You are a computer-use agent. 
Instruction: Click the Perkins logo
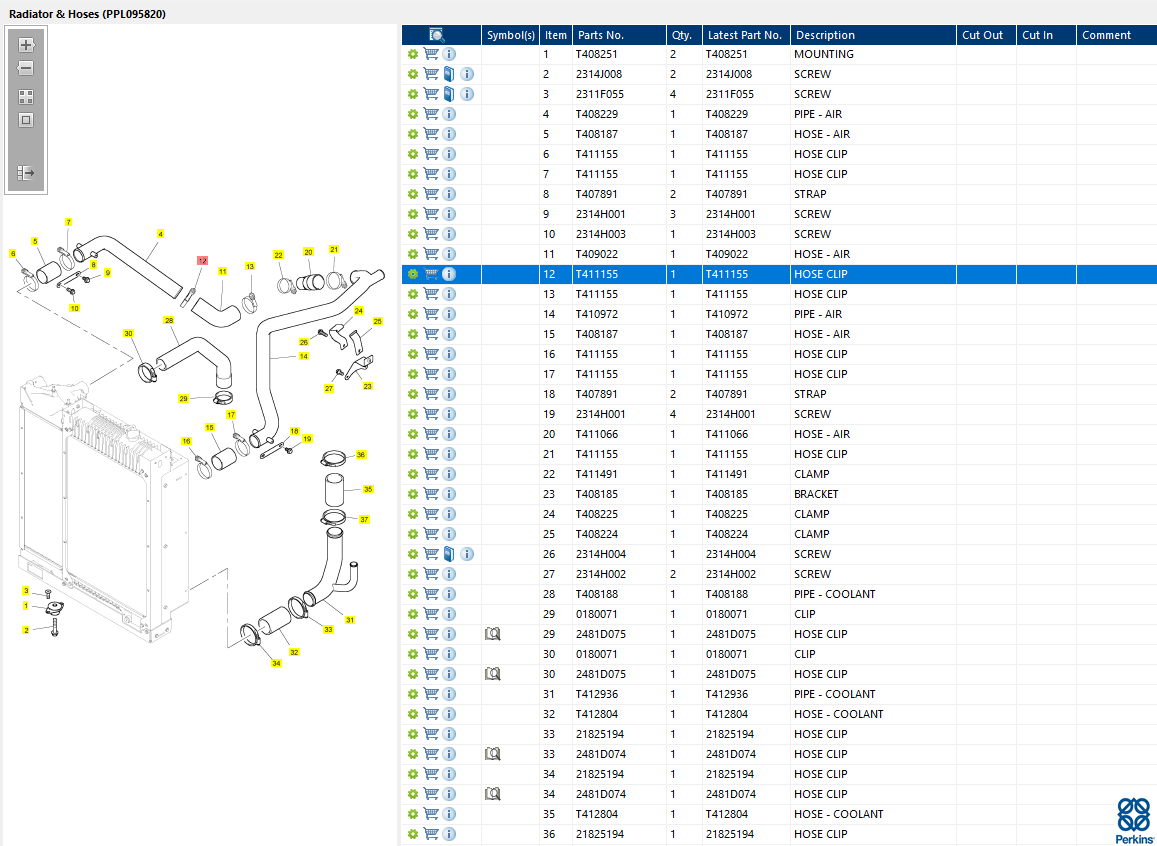tap(1133, 820)
